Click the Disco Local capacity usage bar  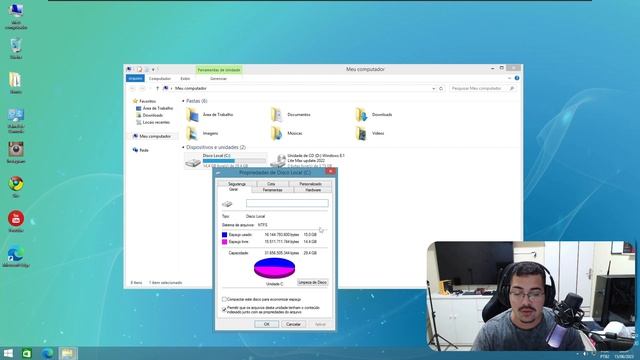[x=234, y=161]
